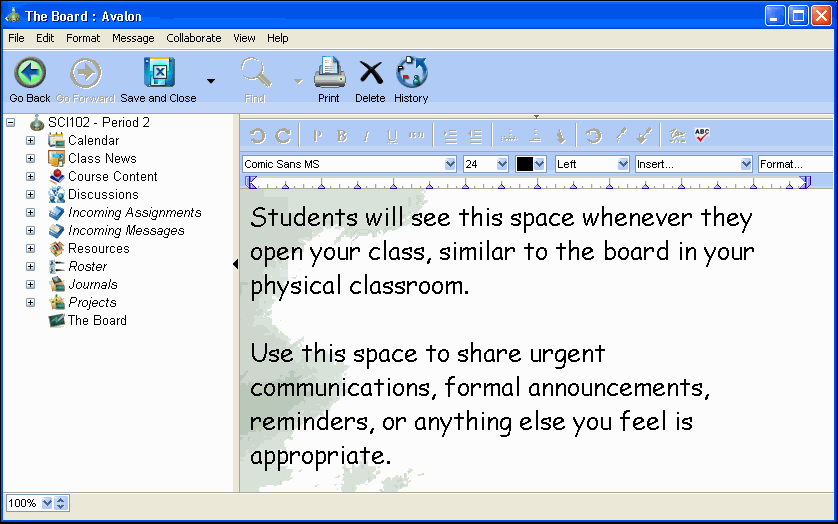Toggle italic formatting in the editor toolbar

[x=367, y=136]
